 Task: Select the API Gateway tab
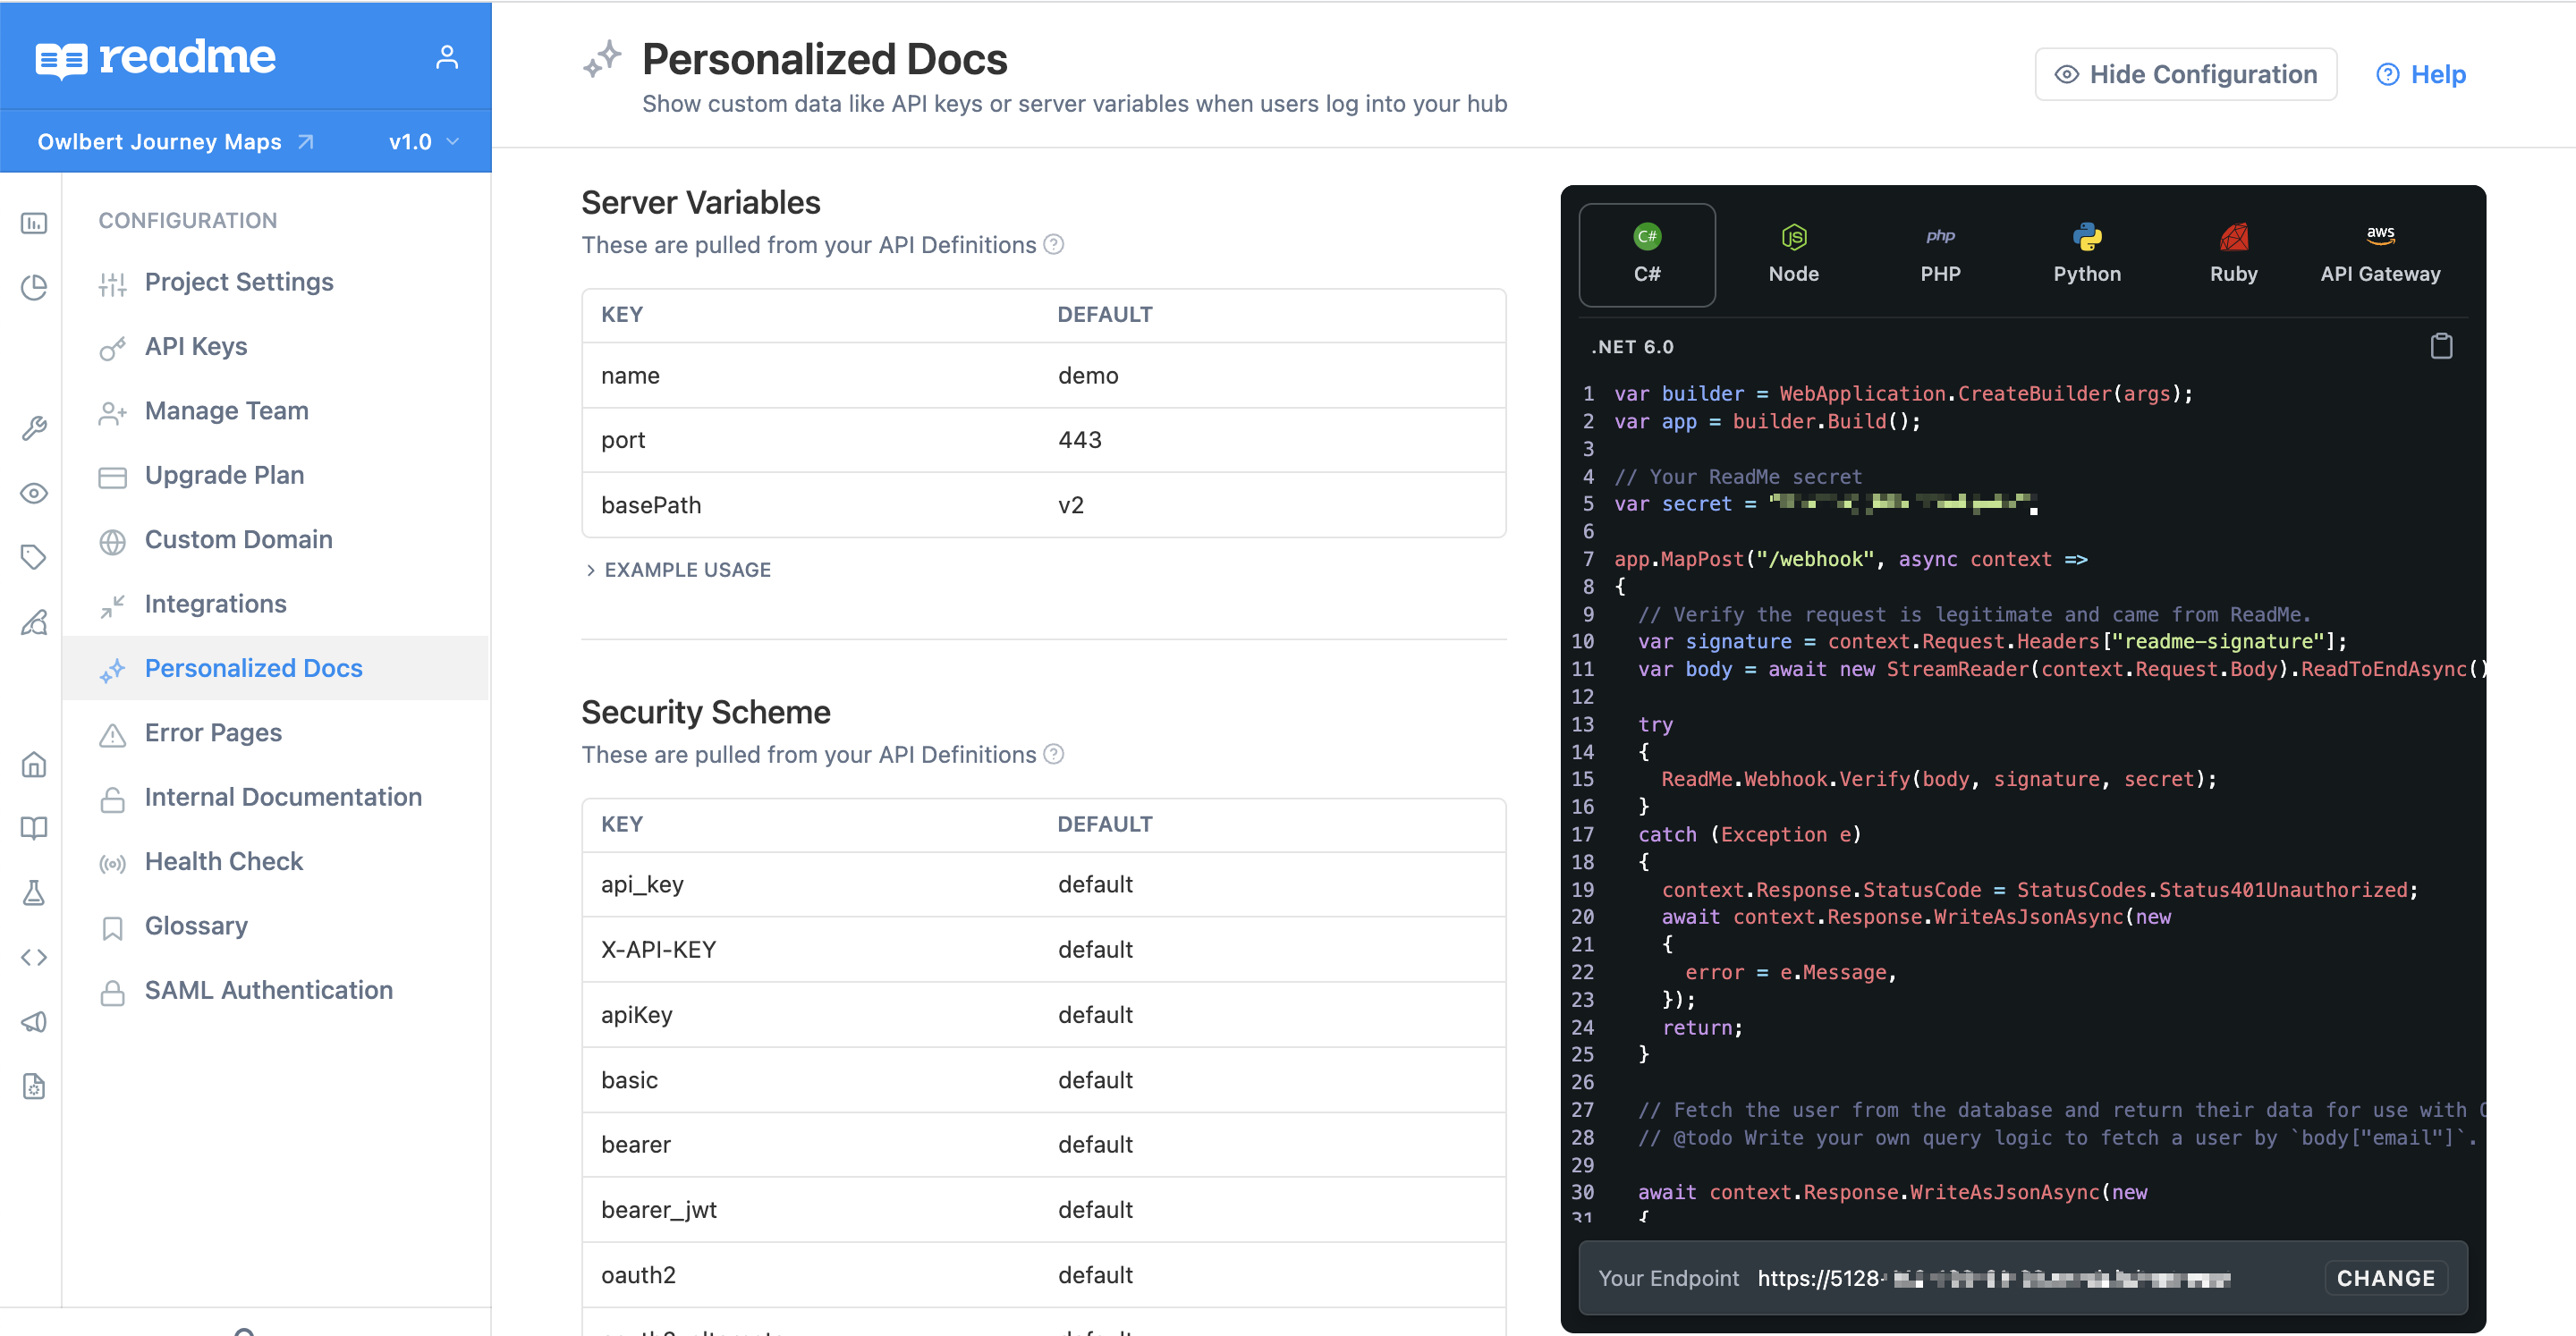(2379, 254)
